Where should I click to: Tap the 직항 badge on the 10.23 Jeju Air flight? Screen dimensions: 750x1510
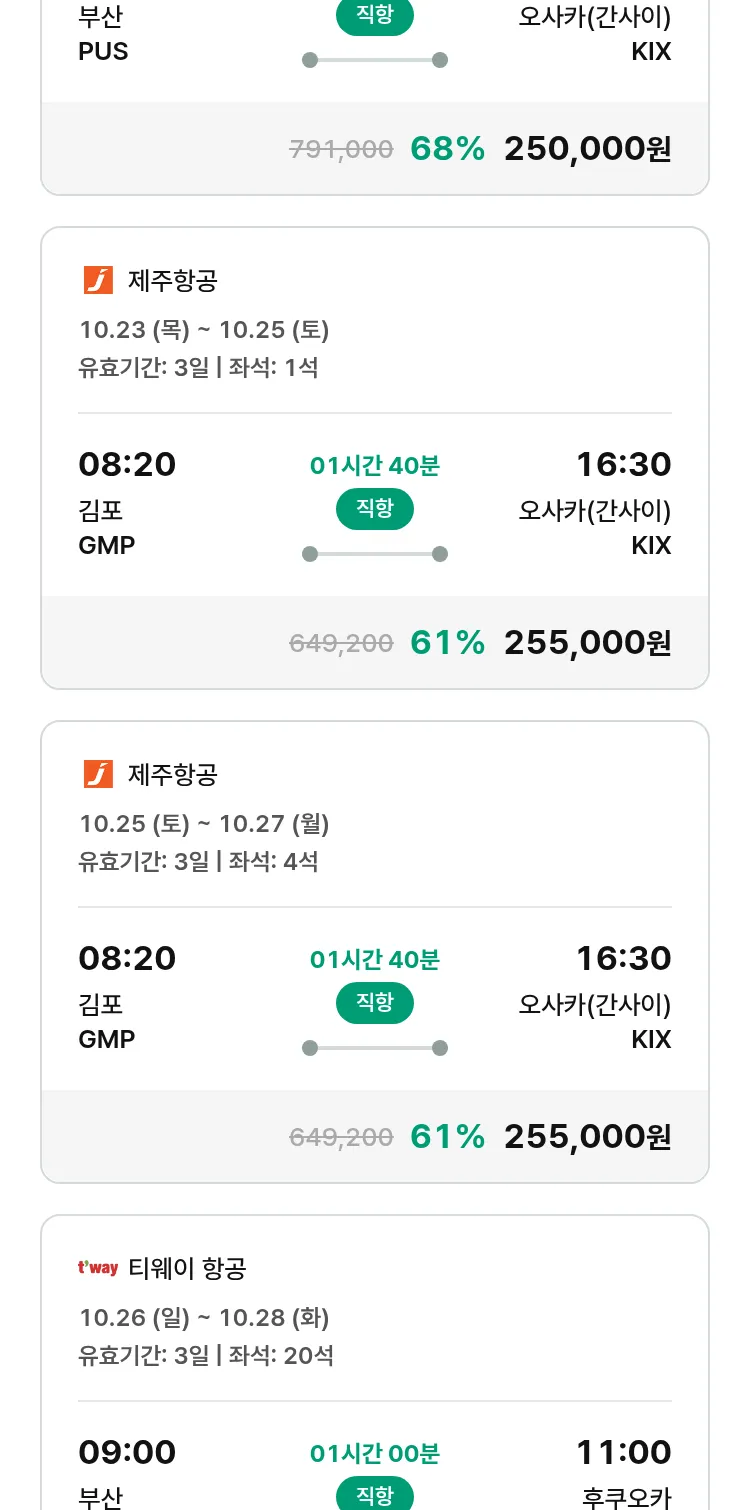tap(375, 509)
